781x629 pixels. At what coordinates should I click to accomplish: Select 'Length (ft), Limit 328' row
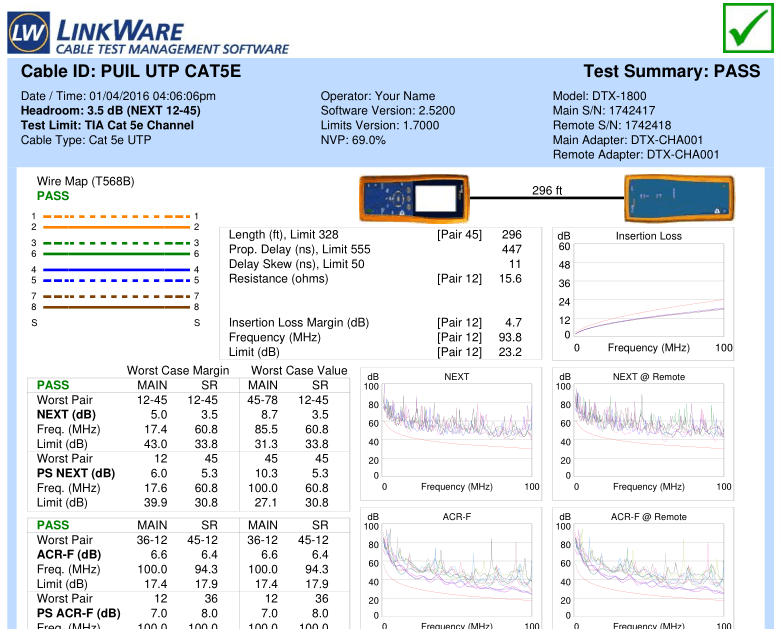pos(375,235)
